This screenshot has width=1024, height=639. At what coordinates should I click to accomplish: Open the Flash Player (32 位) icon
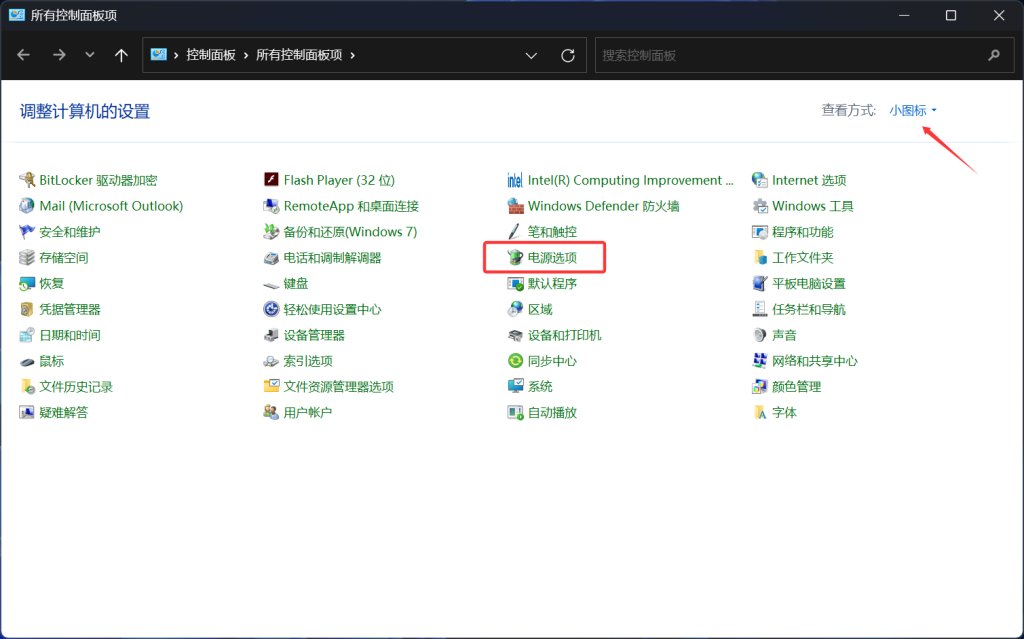click(271, 180)
